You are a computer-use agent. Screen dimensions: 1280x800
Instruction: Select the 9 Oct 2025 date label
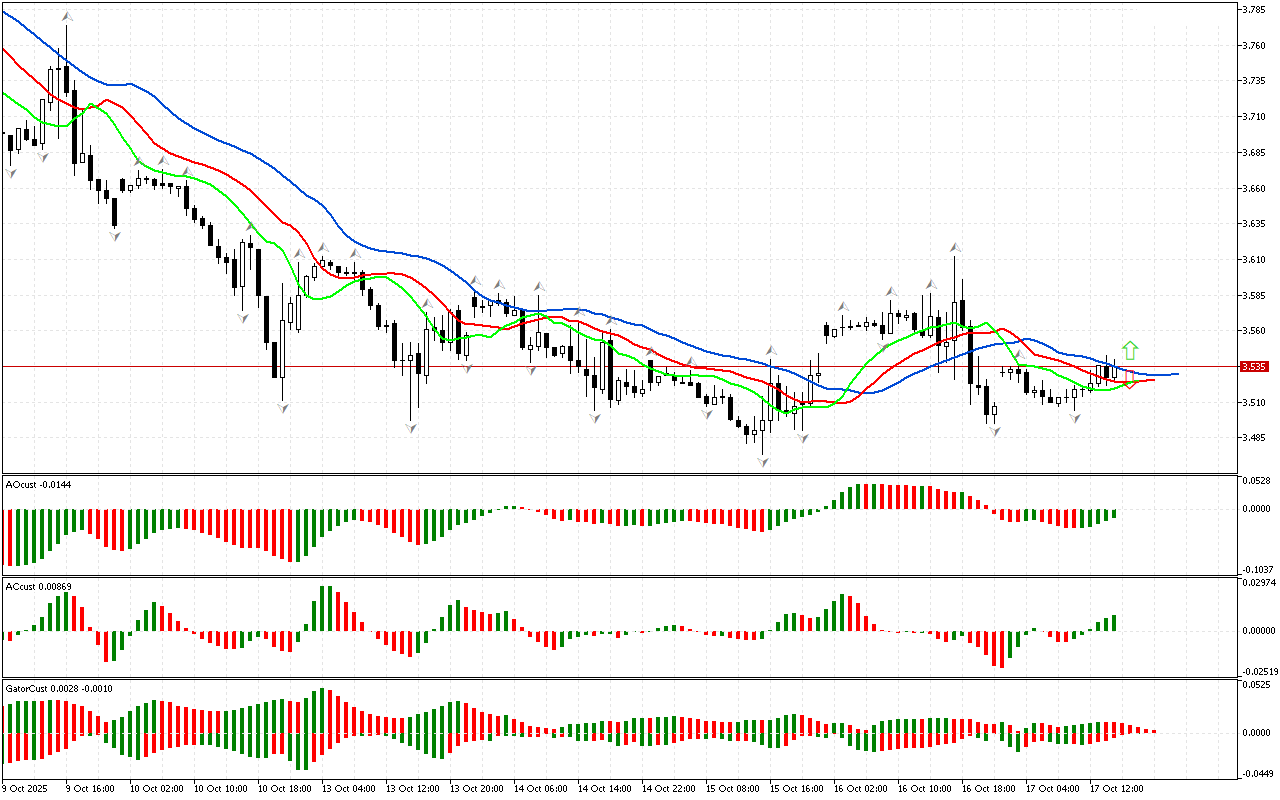point(25,788)
